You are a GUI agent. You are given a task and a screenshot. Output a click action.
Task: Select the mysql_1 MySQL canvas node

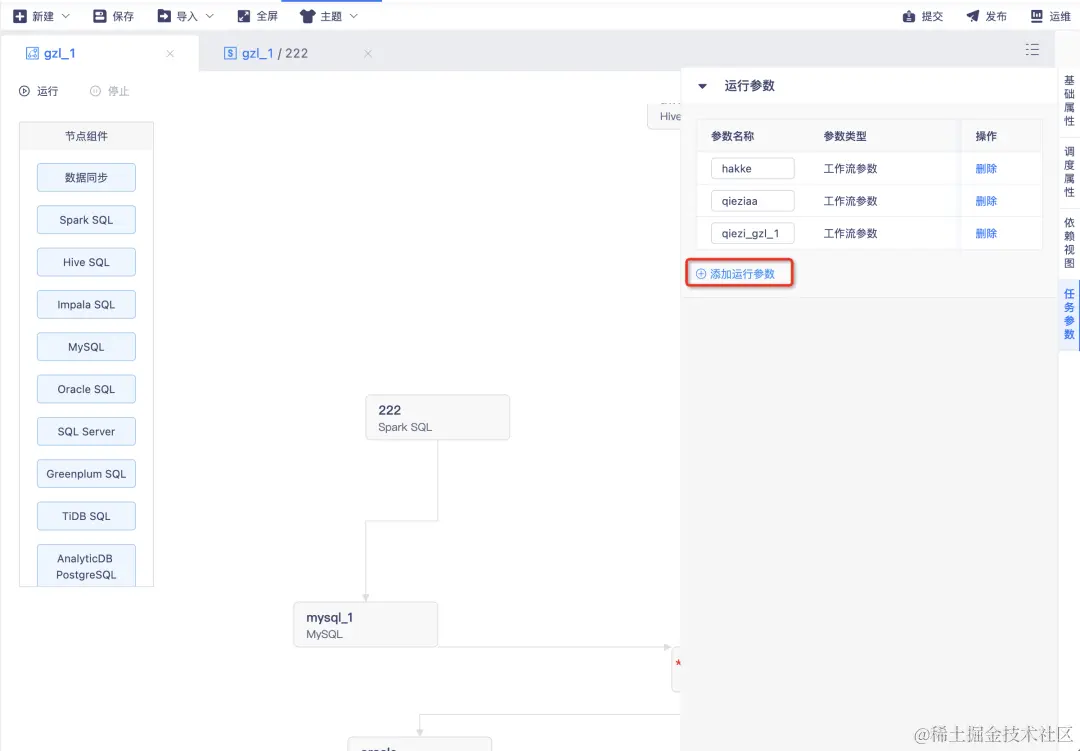366,625
